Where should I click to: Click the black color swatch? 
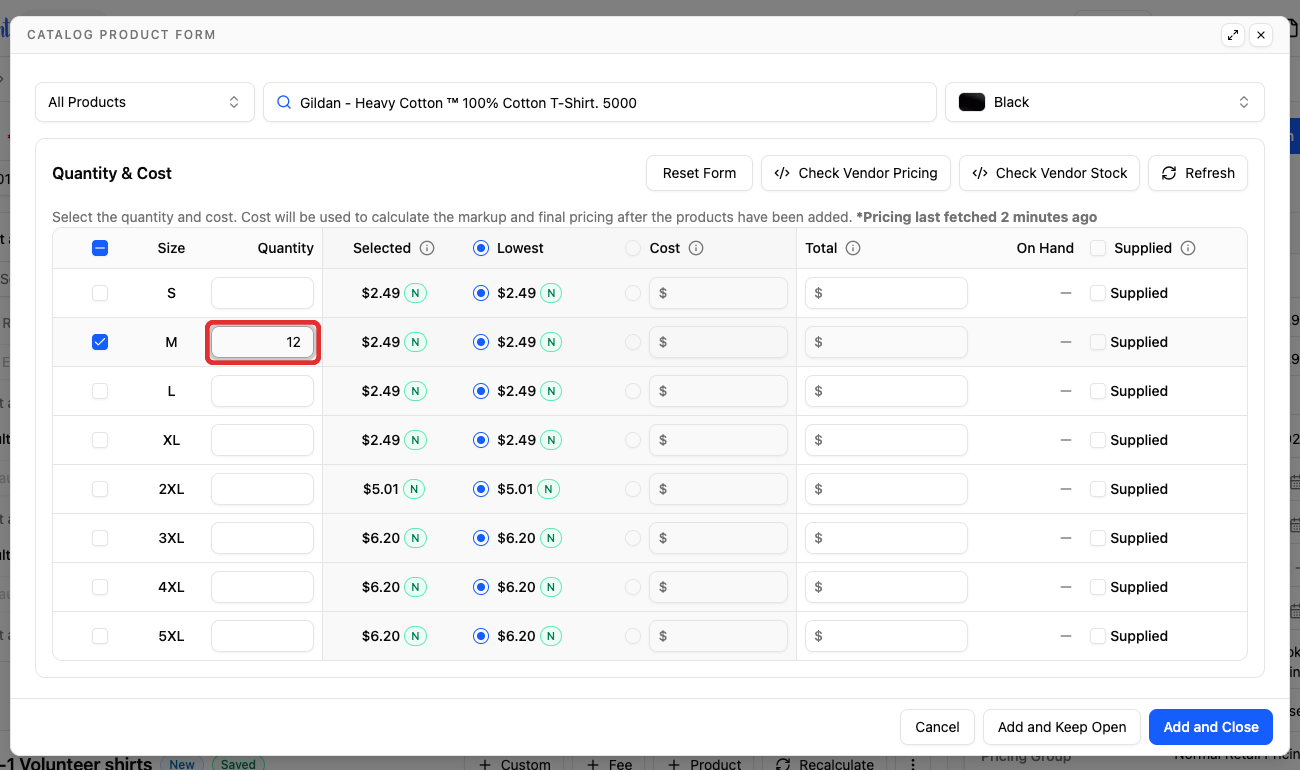[972, 102]
